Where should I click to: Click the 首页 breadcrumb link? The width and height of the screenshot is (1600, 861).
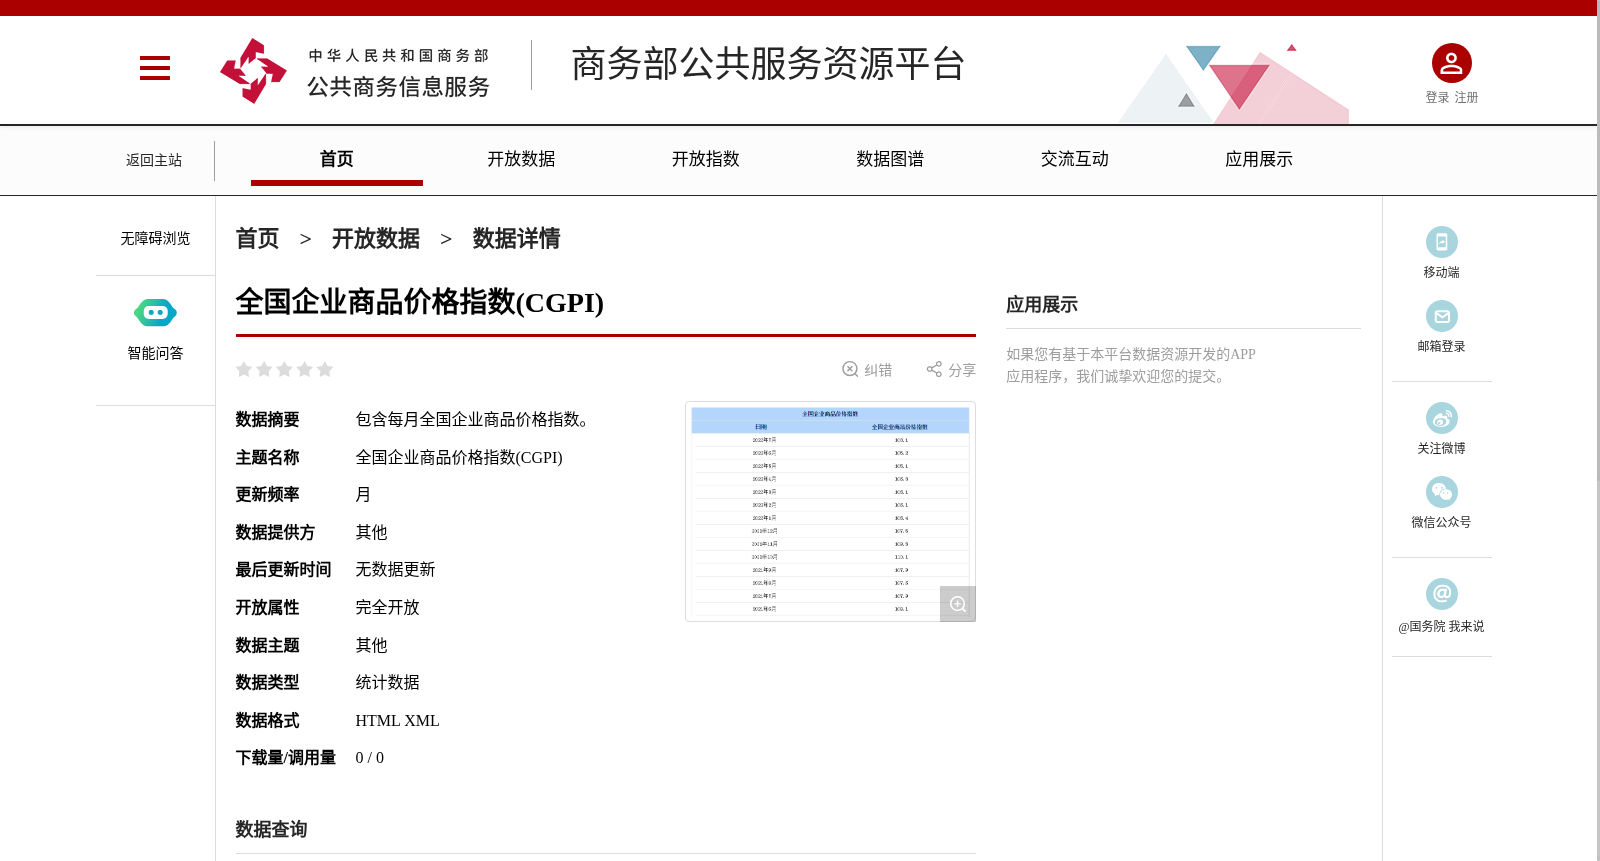pos(257,239)
